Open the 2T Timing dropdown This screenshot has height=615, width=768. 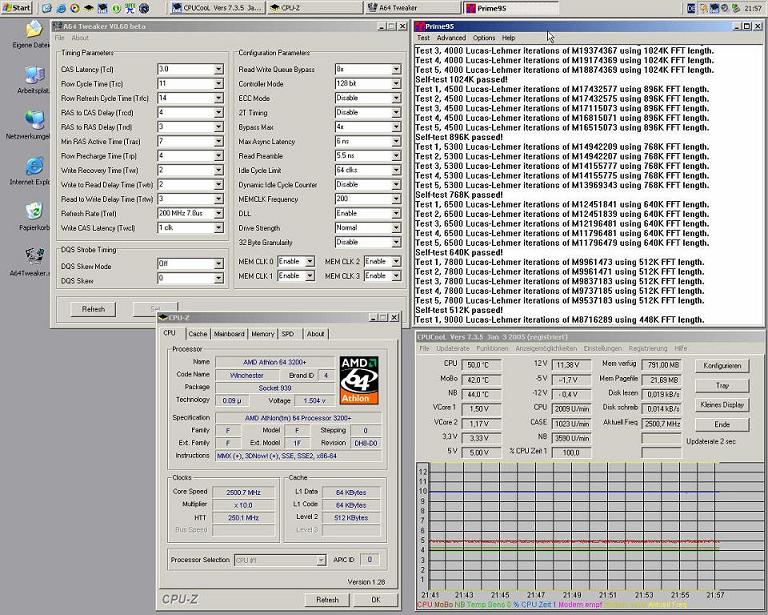[396, 113]
